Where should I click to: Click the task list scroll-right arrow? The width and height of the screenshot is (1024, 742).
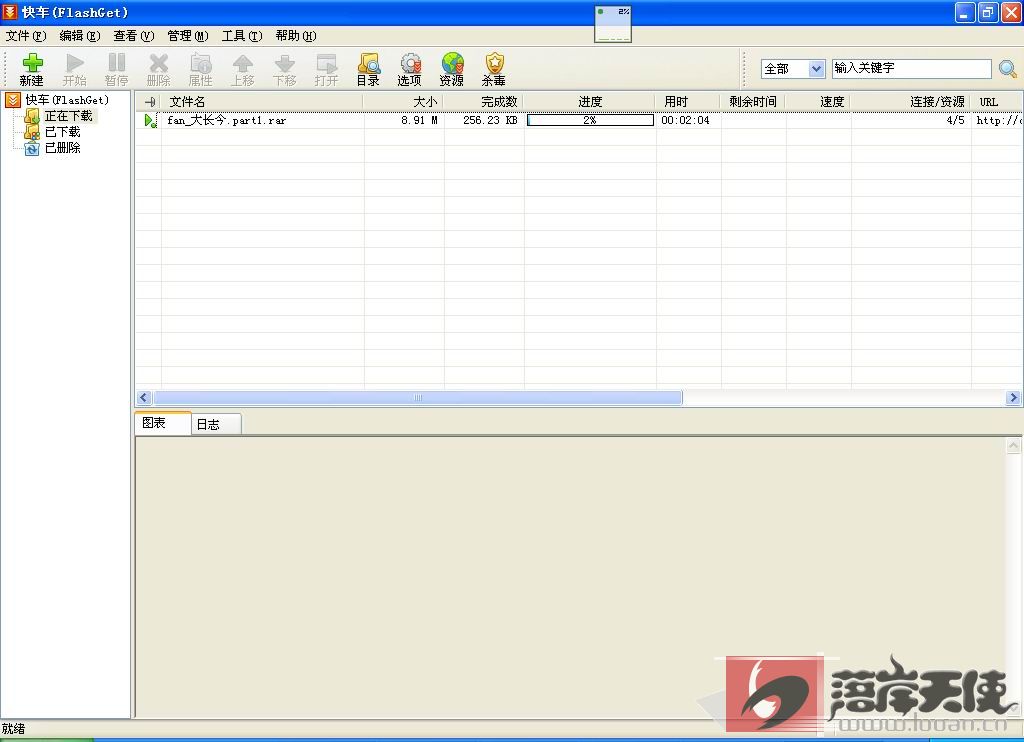[x=1013, y=397]
